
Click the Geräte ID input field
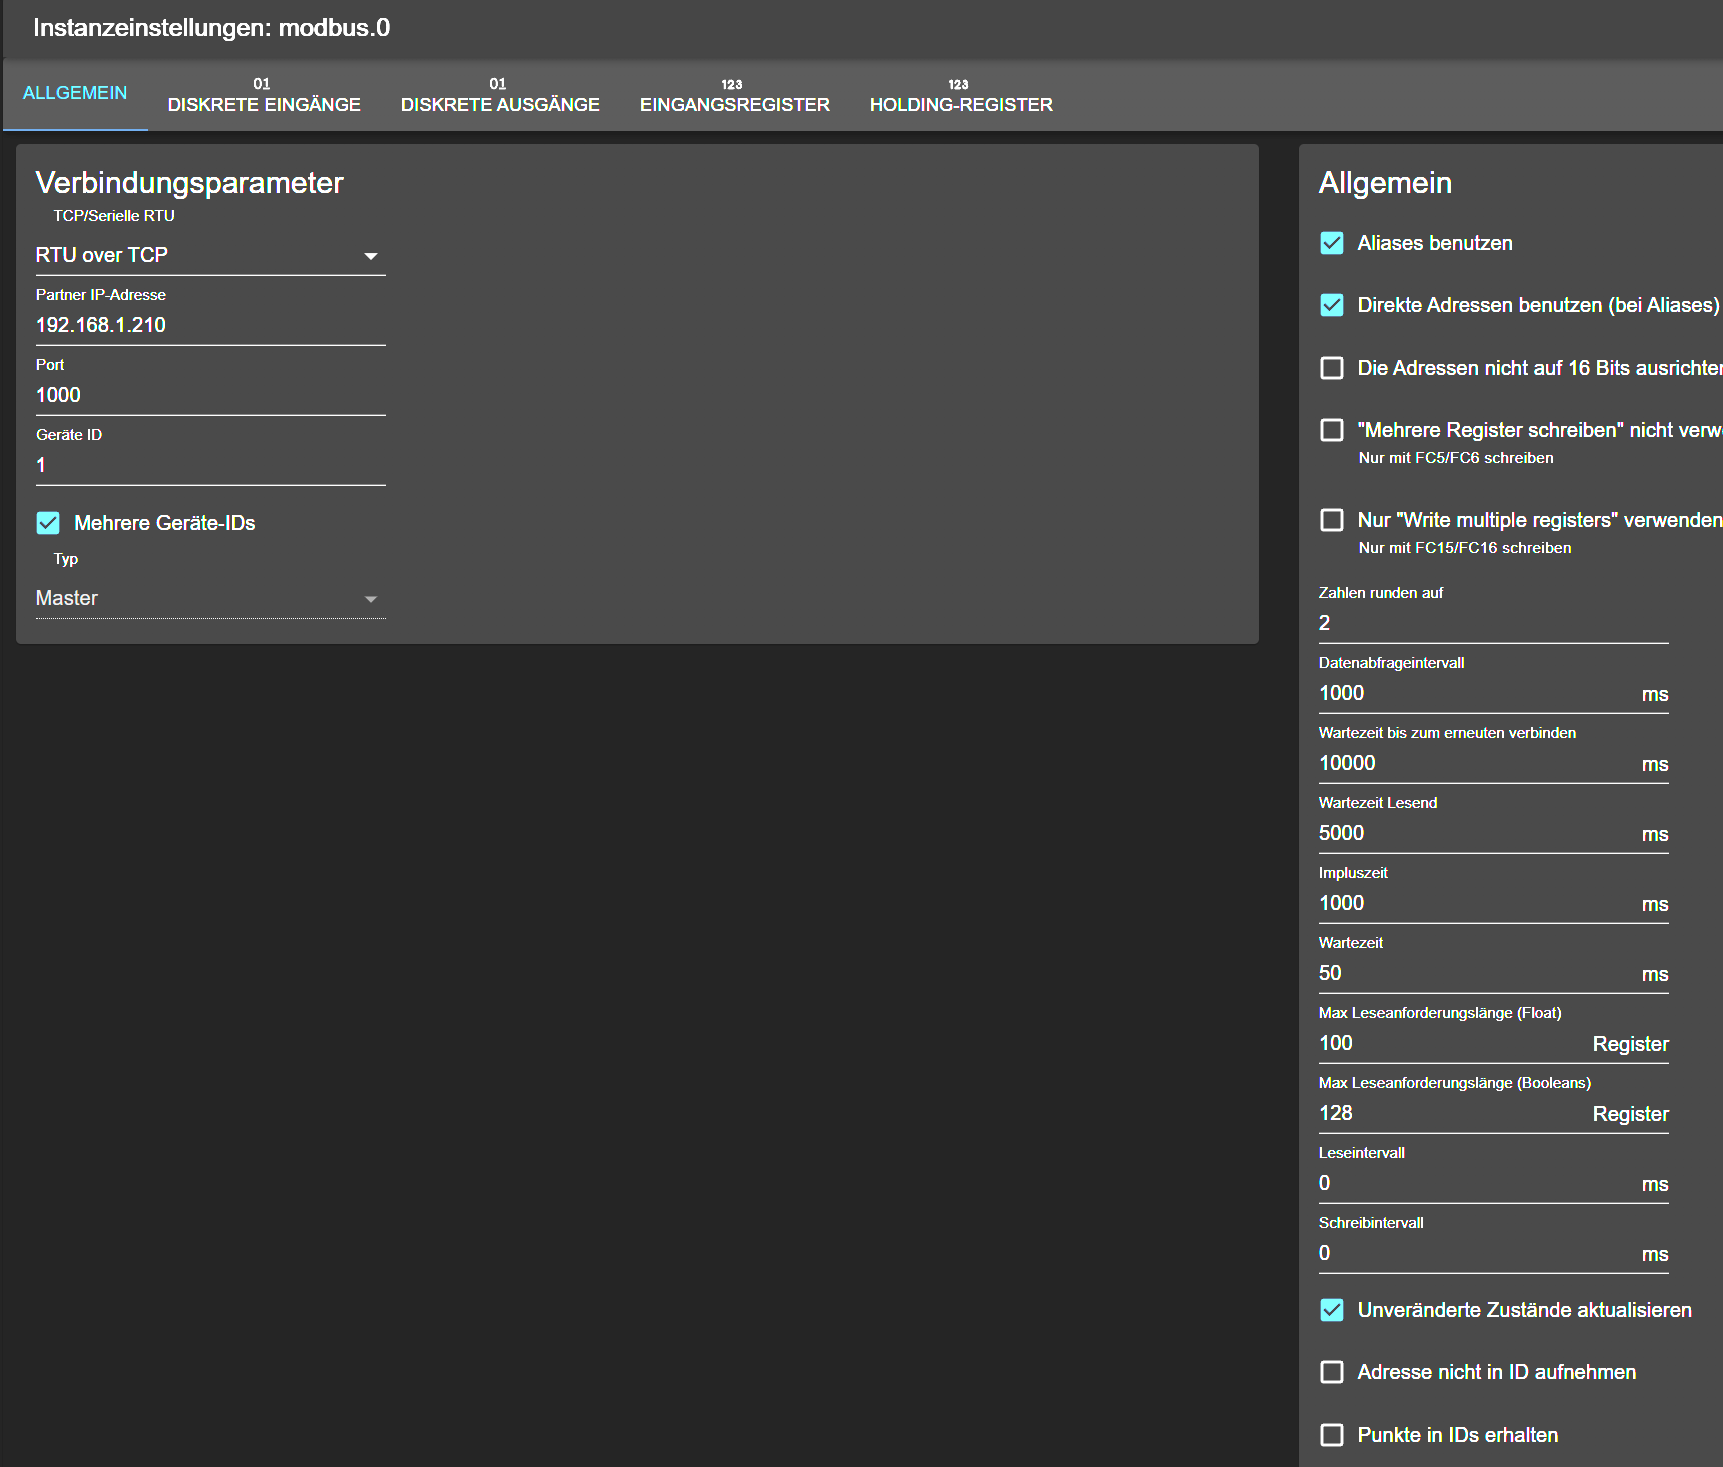[x=211, y=465]
